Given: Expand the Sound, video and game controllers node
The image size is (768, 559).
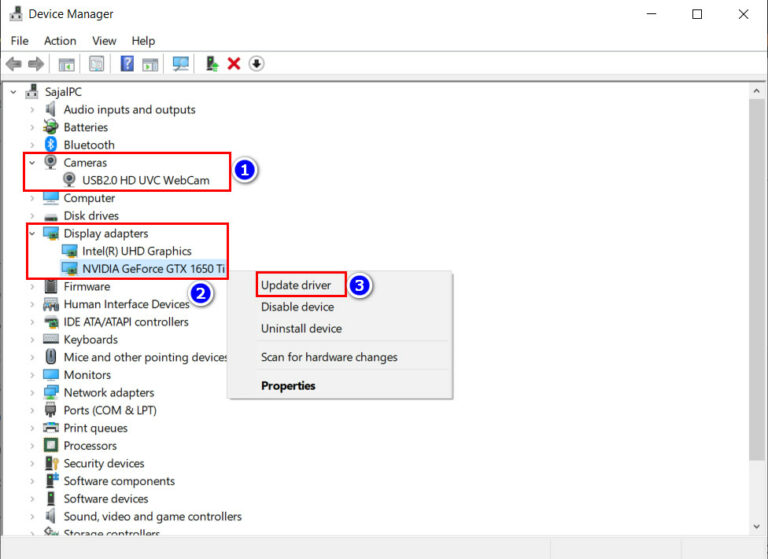Looking at the screenshot, I should (x=32, y=516).
